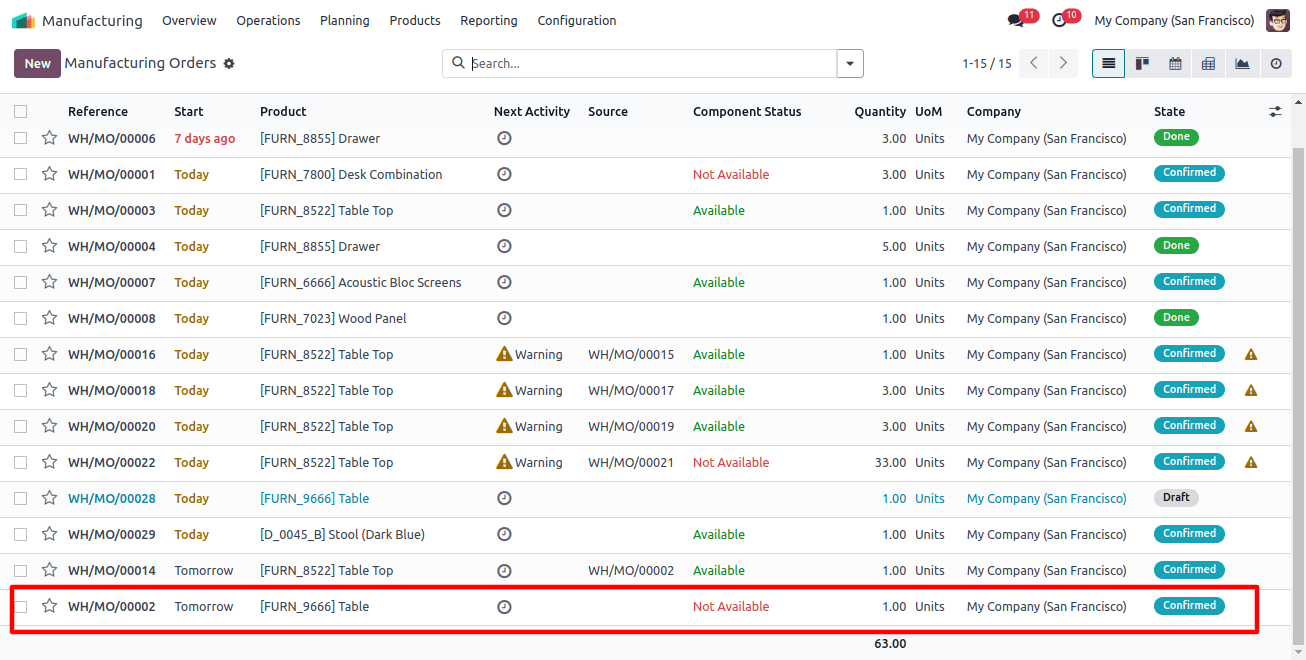Viewport: 1306px width, 660px height.
Task: Sort by the Start column header
Action: click(188, 111)
